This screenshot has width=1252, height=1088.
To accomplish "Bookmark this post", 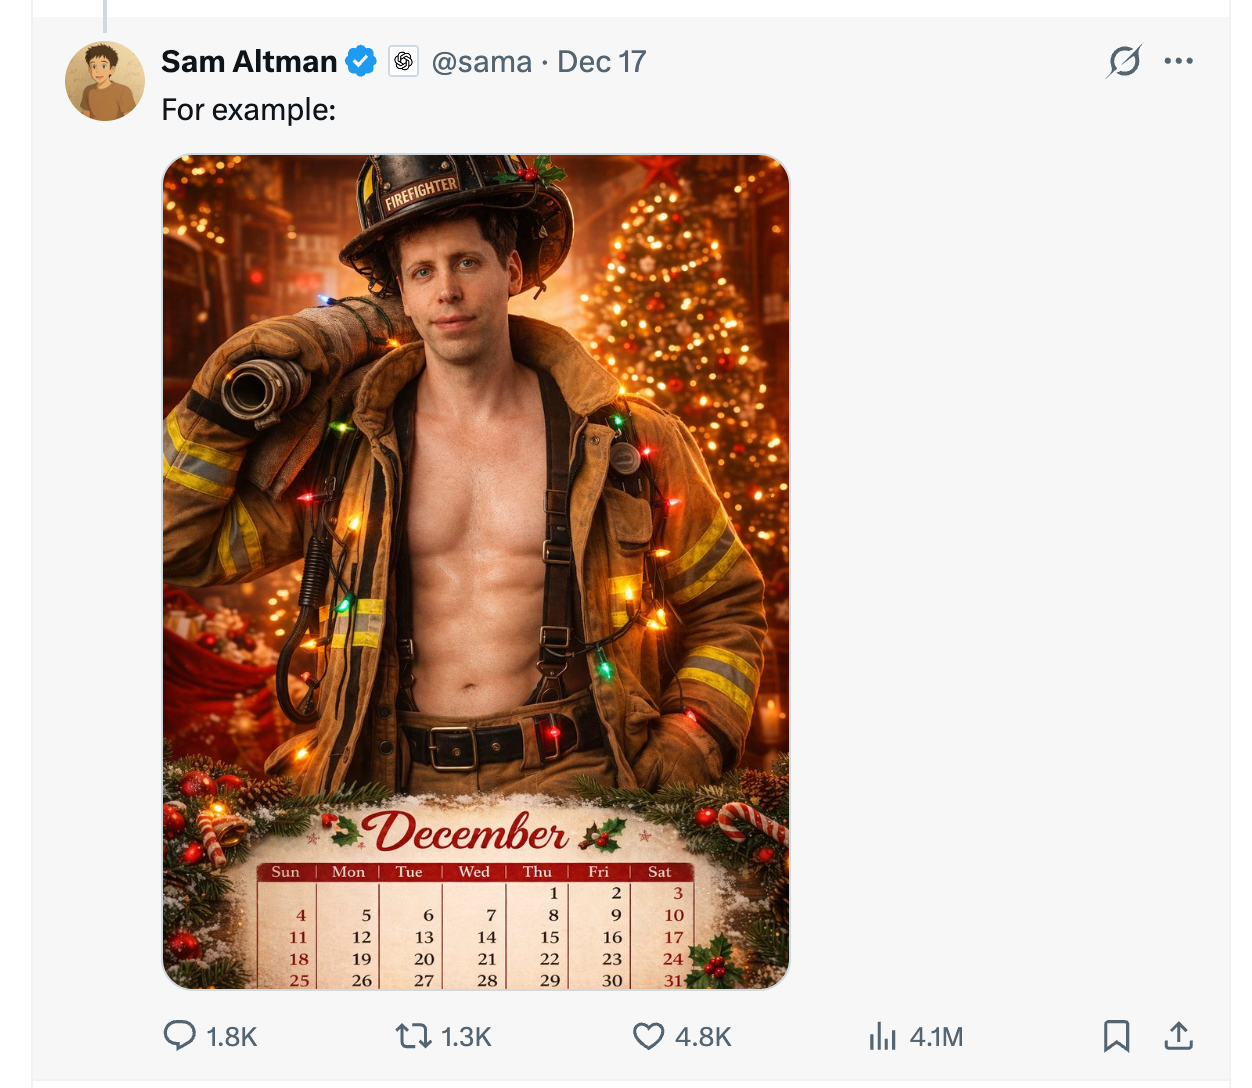I will (1116, 1036).
